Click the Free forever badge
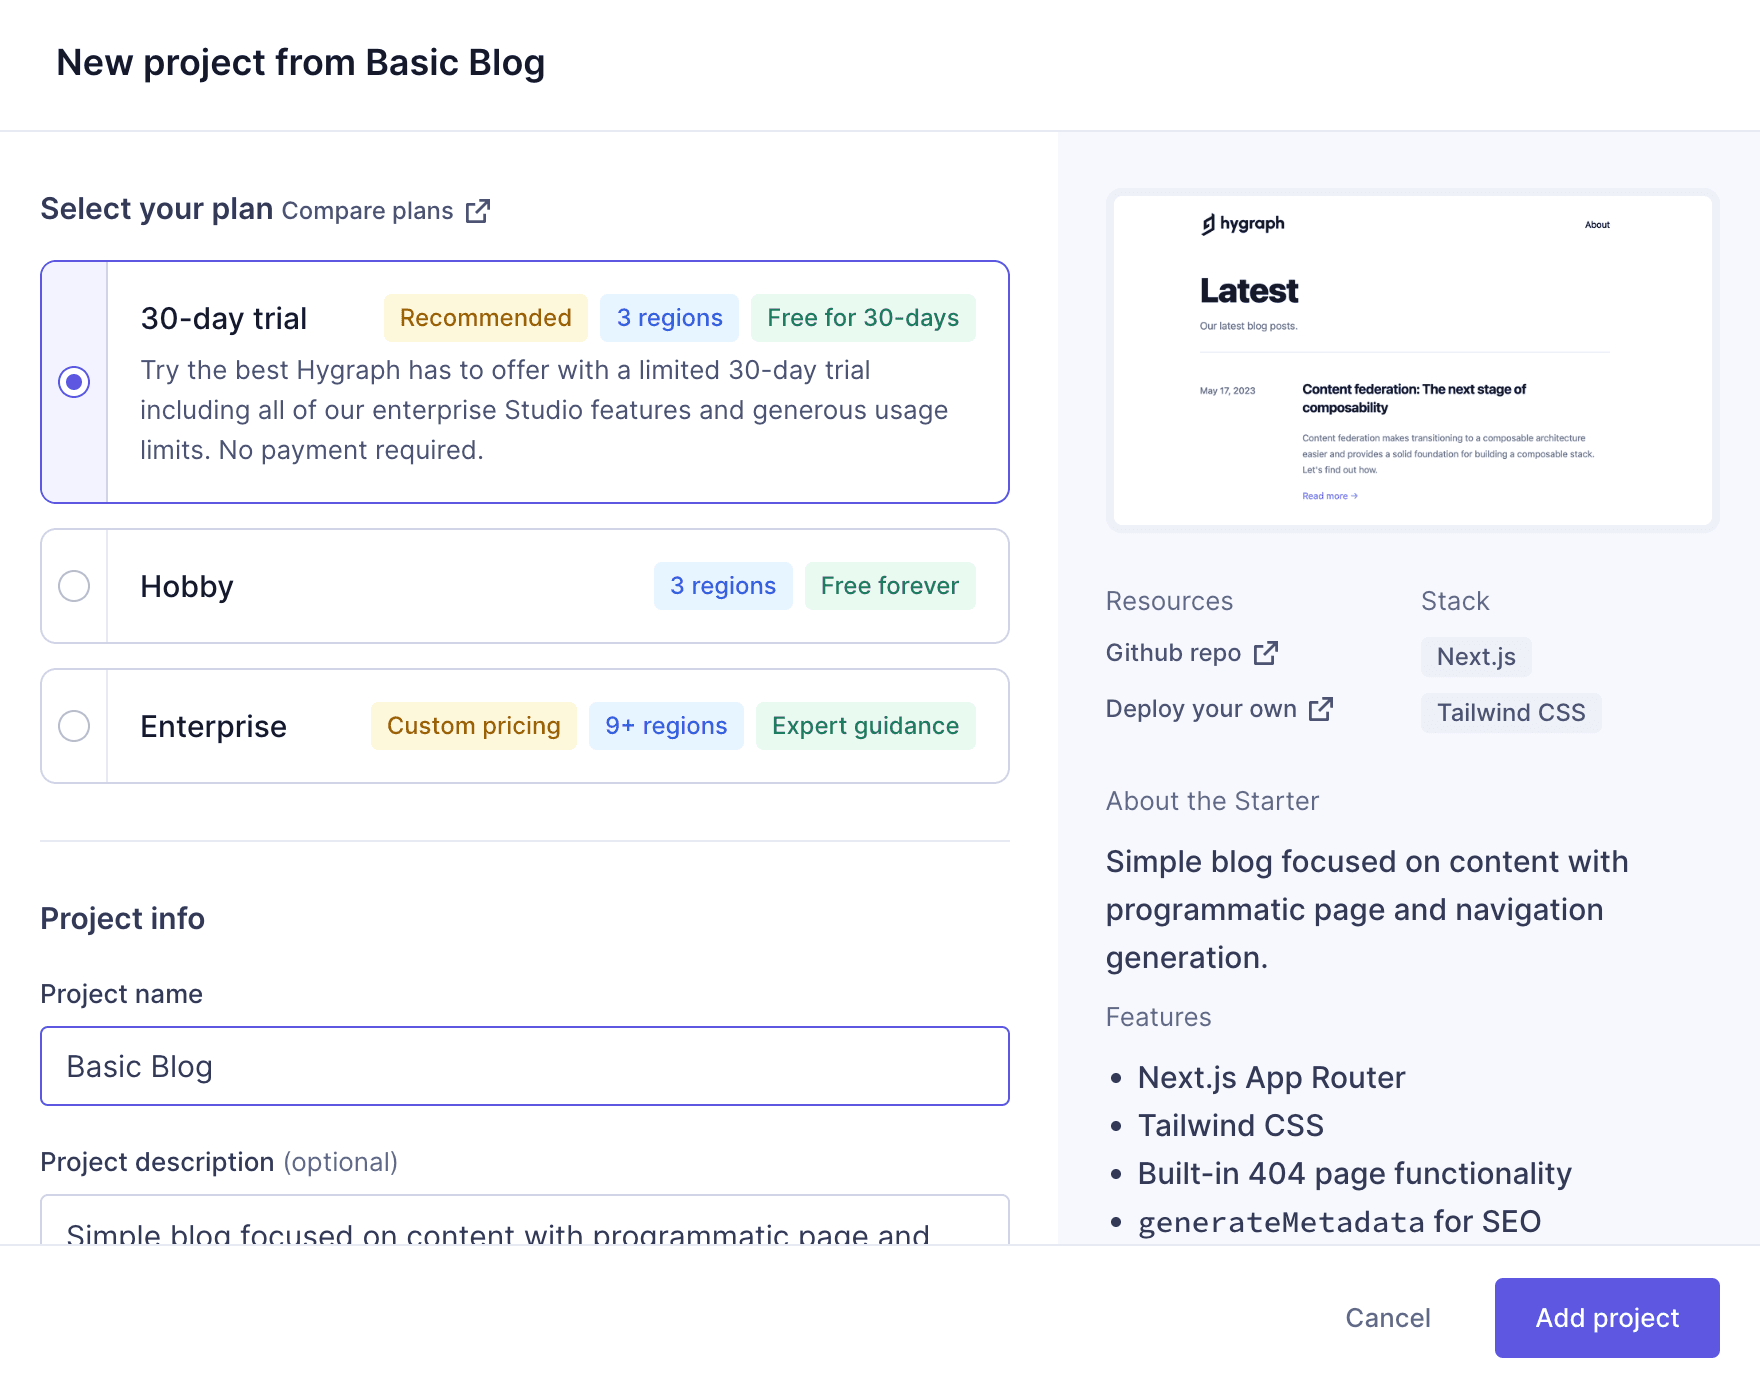The width and height of the screenshot is (1760, 1382). point(890,586)
